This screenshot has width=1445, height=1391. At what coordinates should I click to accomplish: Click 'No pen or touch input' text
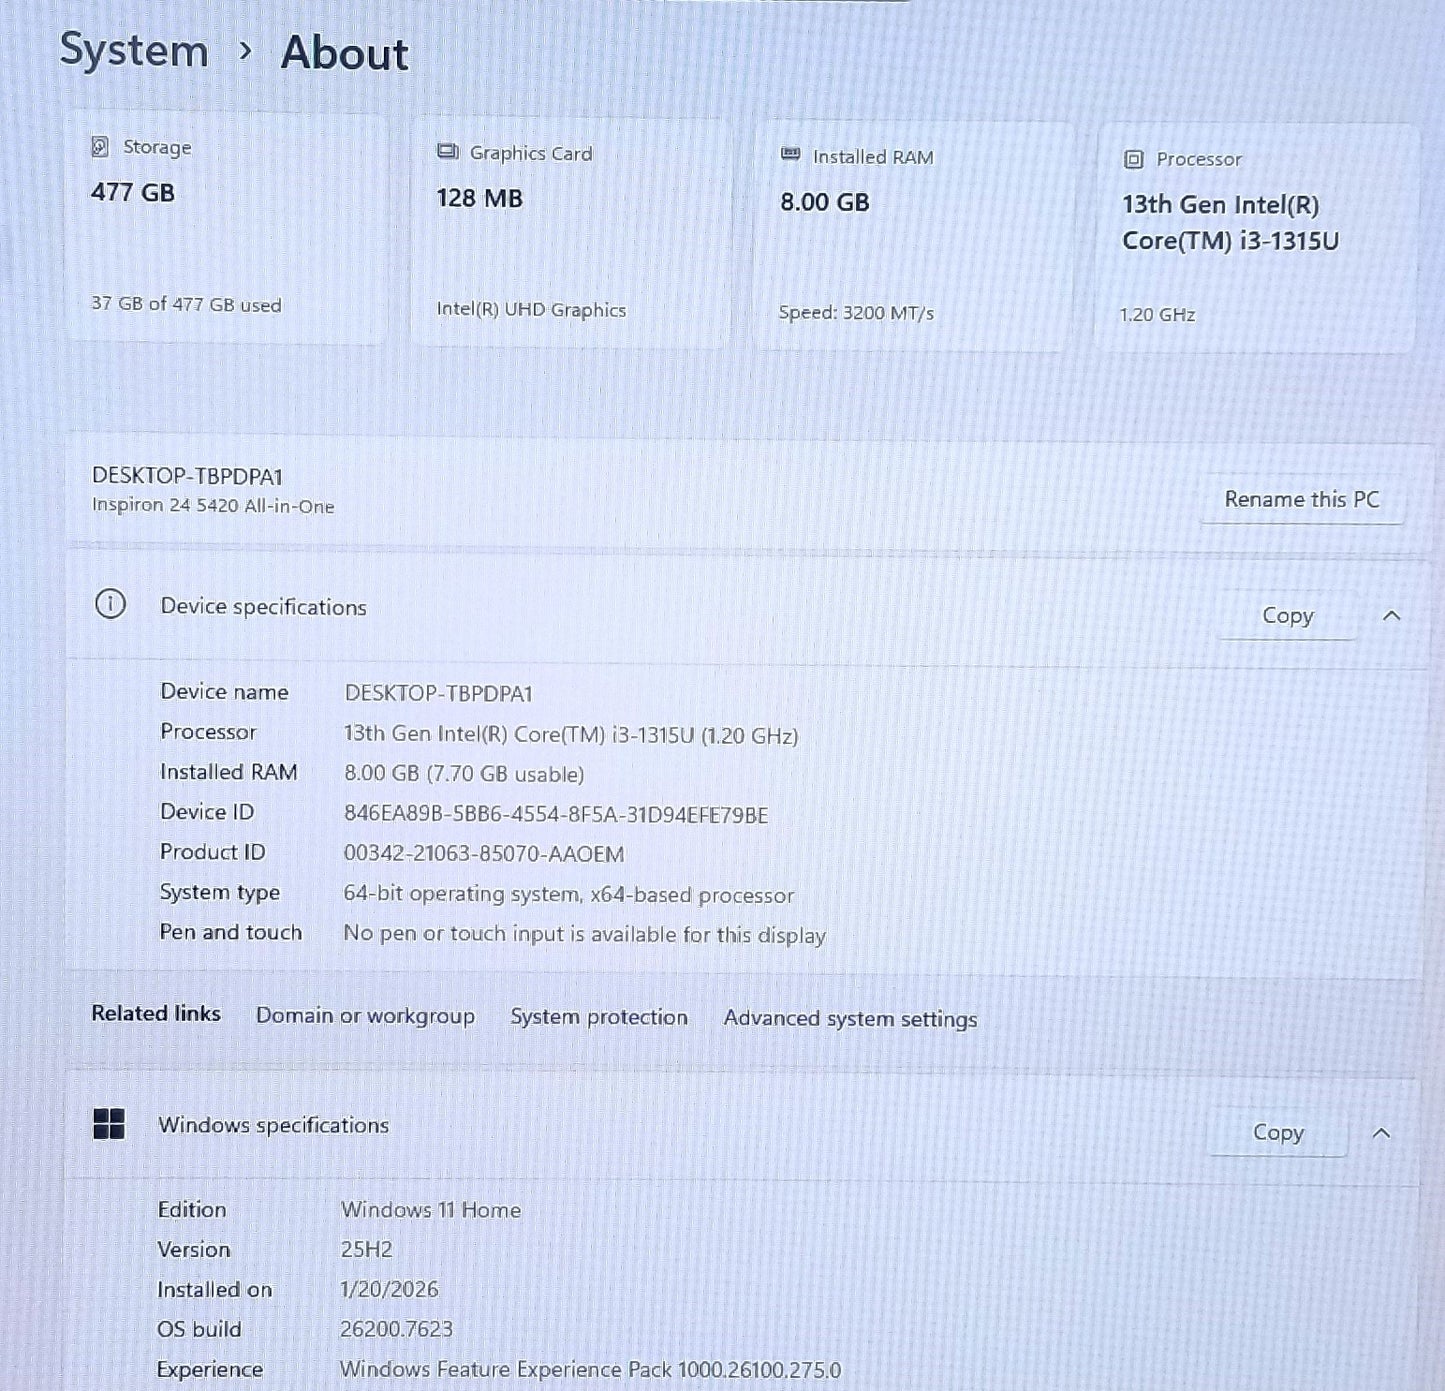pyautogui.click(x=585, y=934)
